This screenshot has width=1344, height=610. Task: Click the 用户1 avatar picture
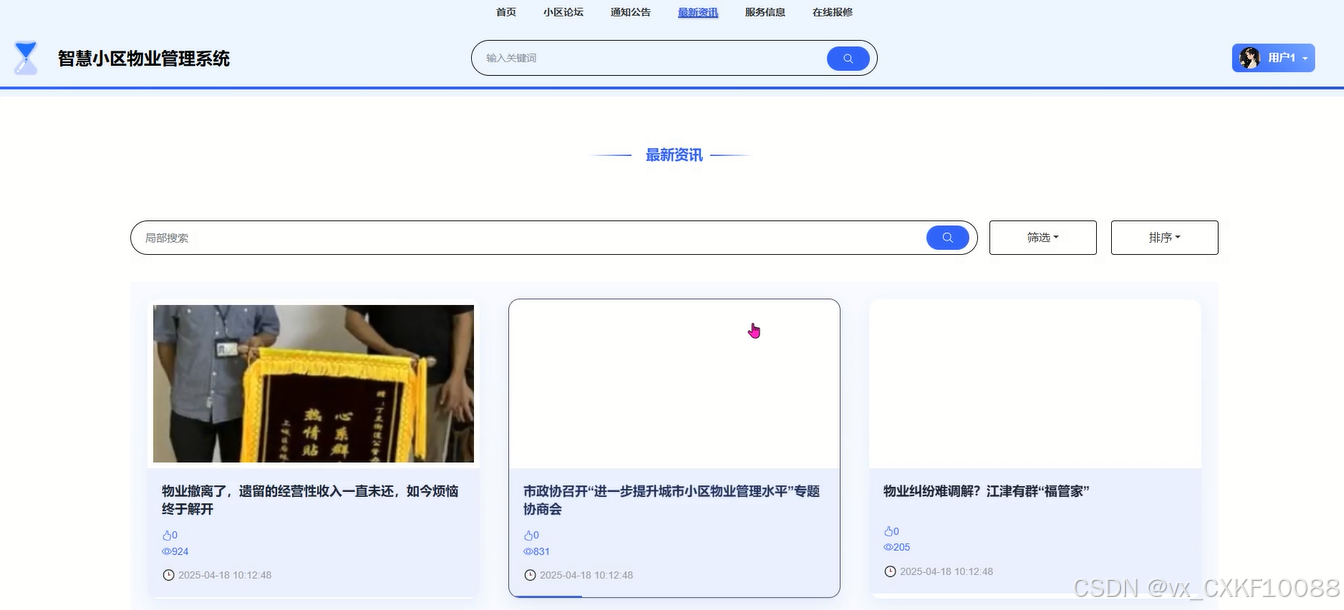[x=1249, y=58]
